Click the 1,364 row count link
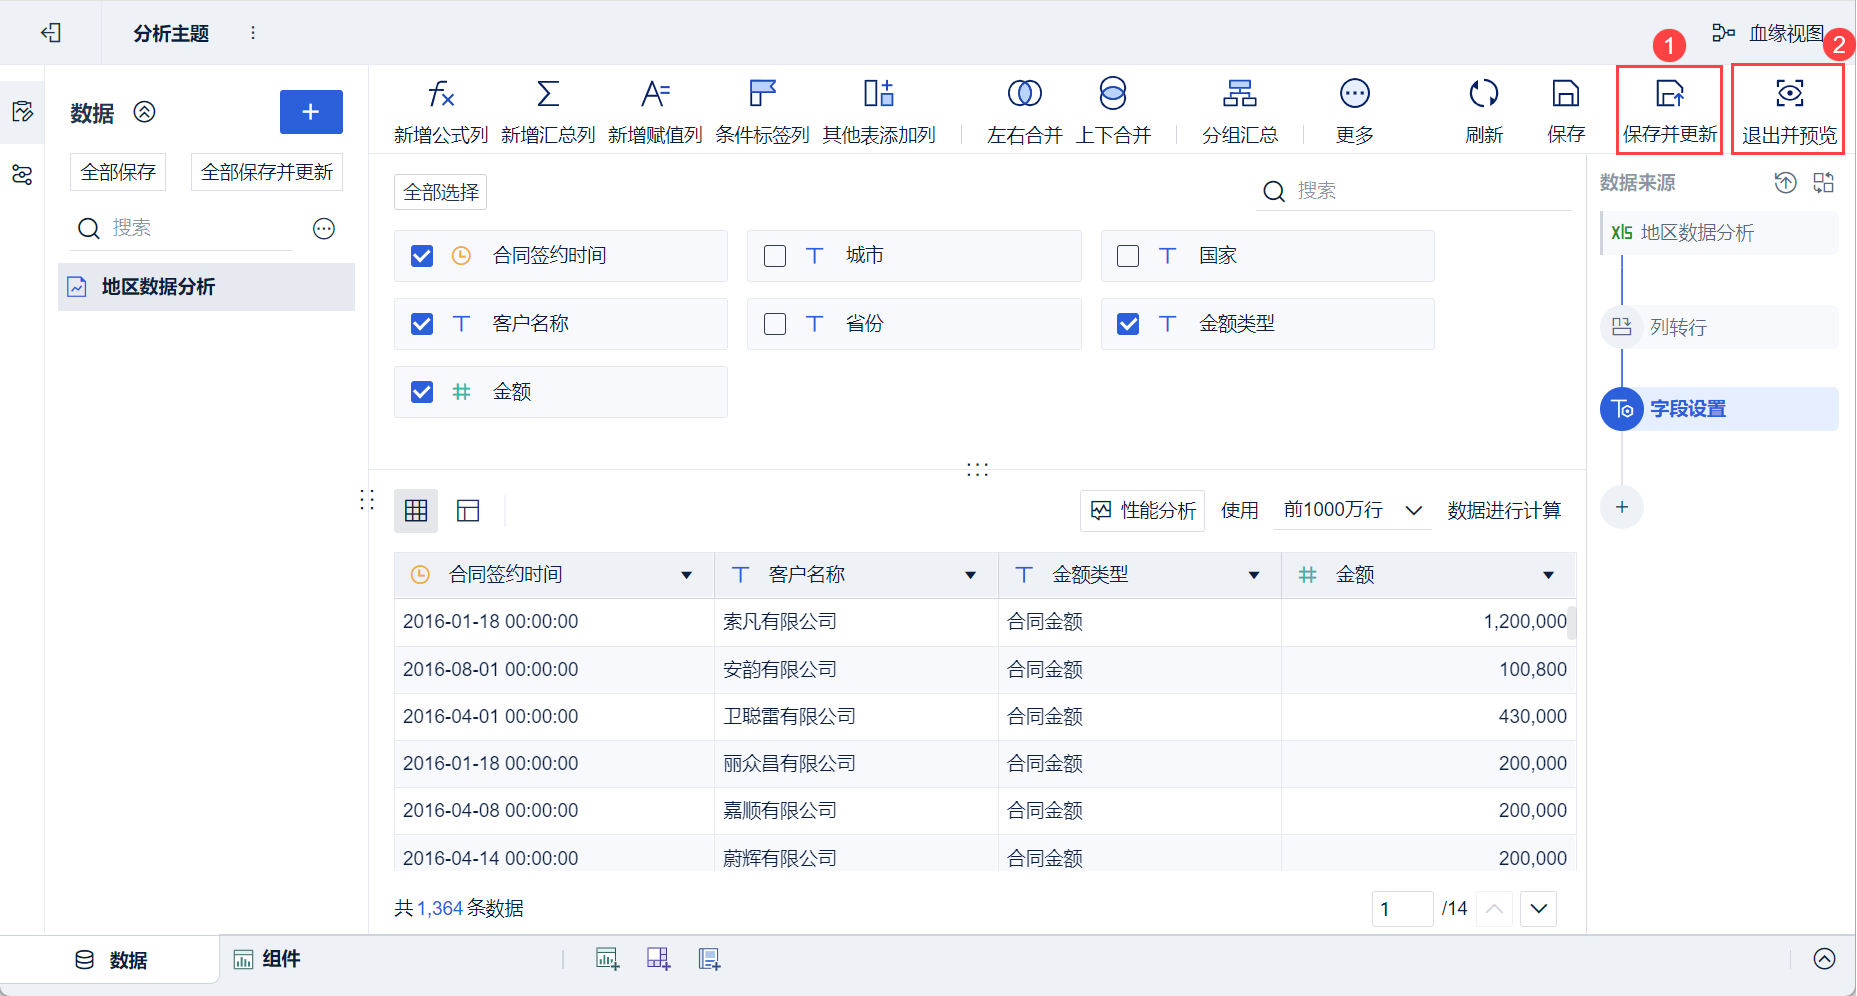Image resolution: width=1857 pixels, height=996 pixels. [440, 909]
